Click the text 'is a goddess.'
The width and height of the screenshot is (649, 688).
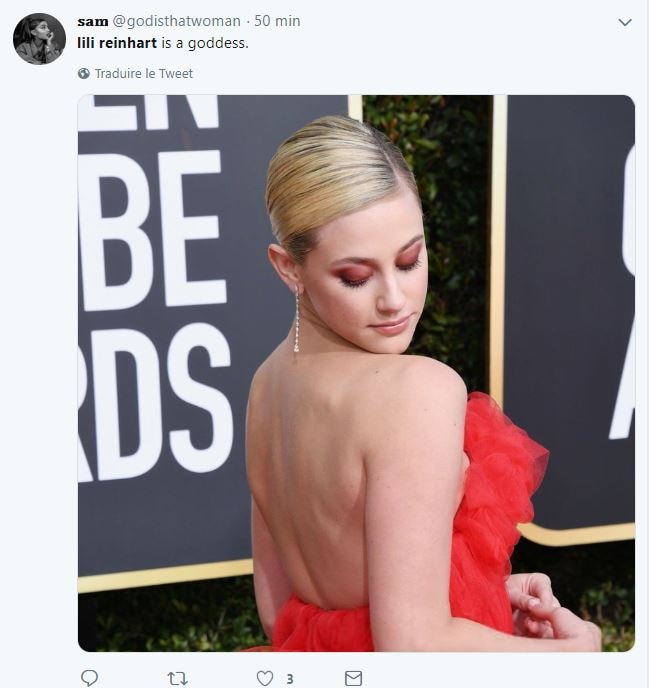(x=205, y=43)
